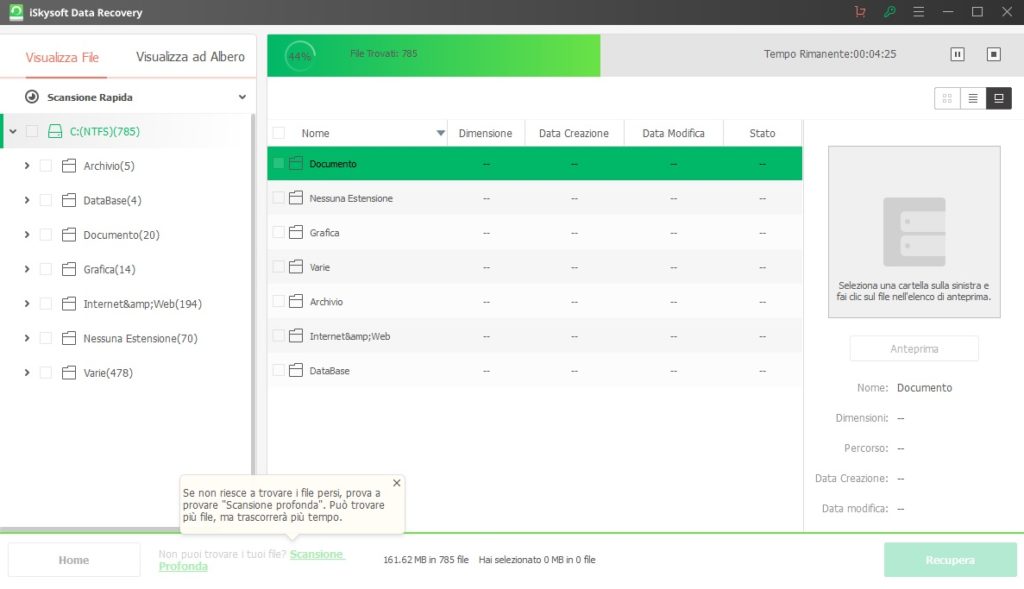
Task: Click DataBase folder icon in left tree
Action: point(69,200)
